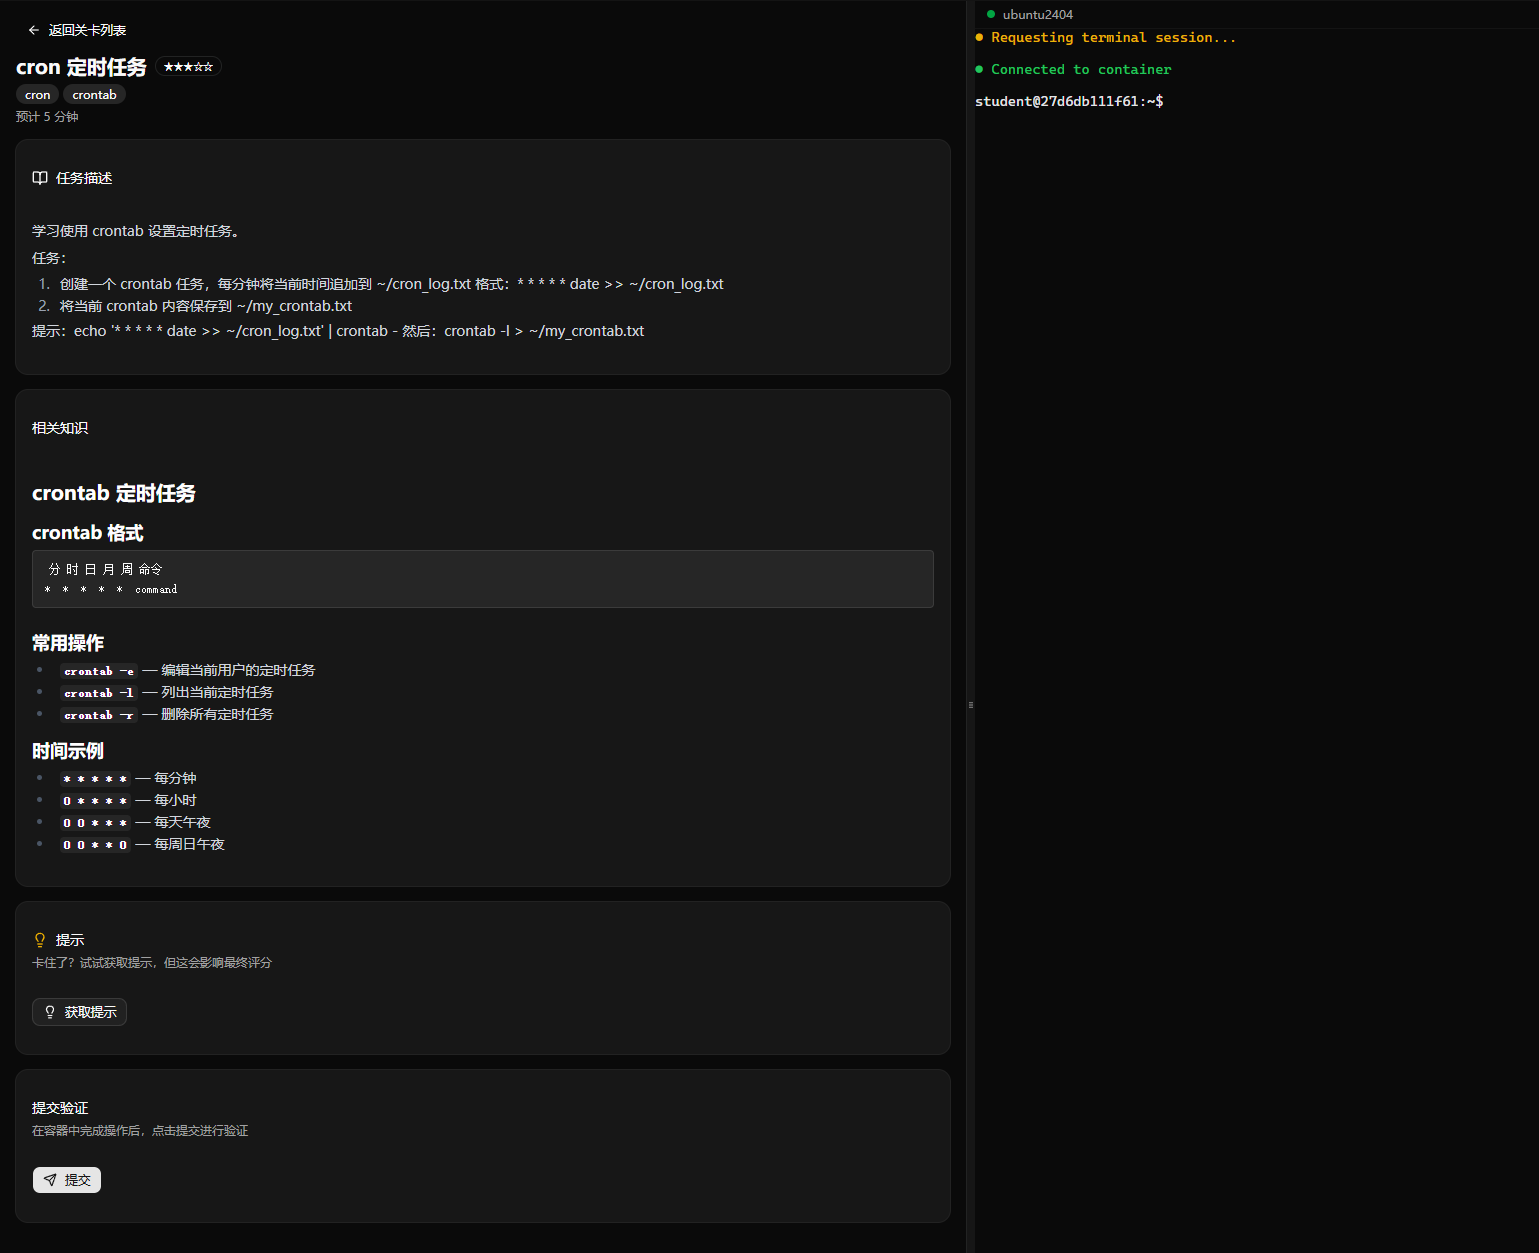
Task: Select the crontab tag
Action: click(94, 95)
